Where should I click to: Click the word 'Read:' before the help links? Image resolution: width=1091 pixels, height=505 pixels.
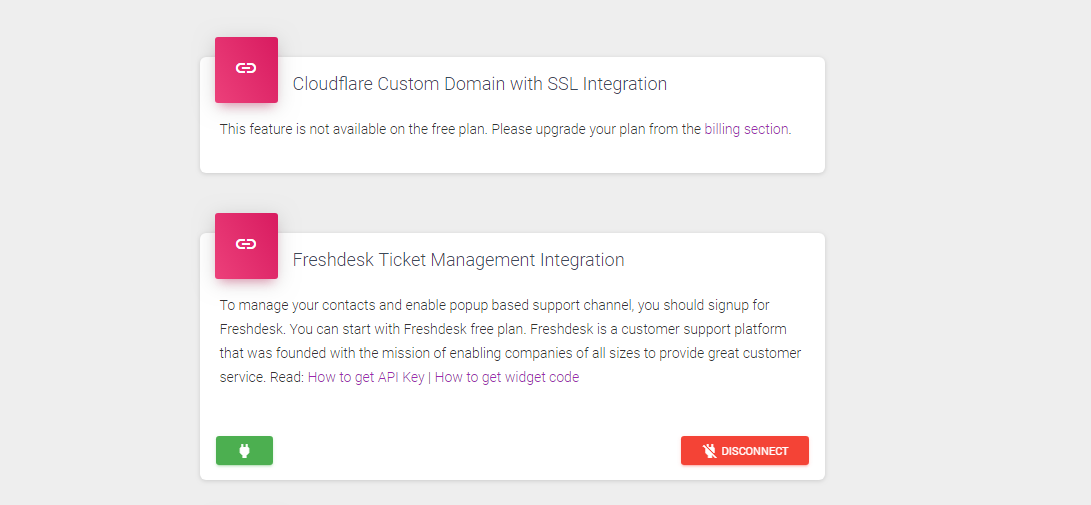287,377
